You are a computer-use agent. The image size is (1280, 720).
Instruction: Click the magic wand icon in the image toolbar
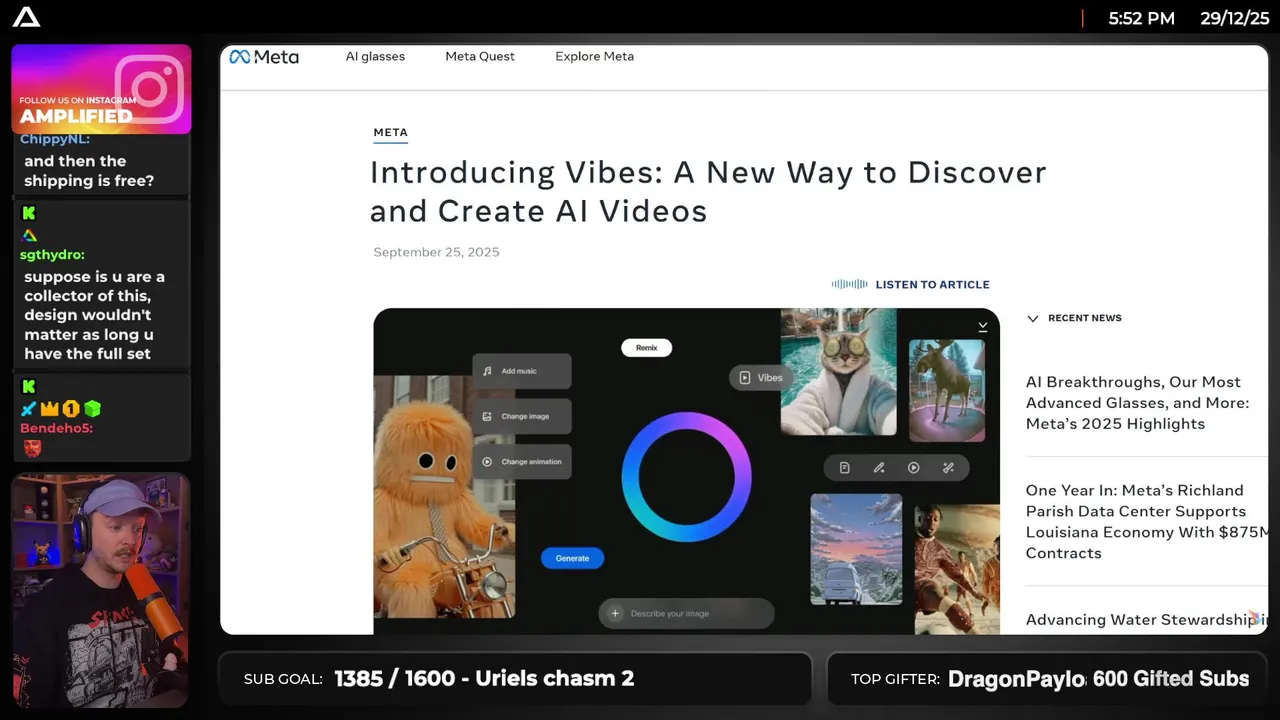point(948,468)
